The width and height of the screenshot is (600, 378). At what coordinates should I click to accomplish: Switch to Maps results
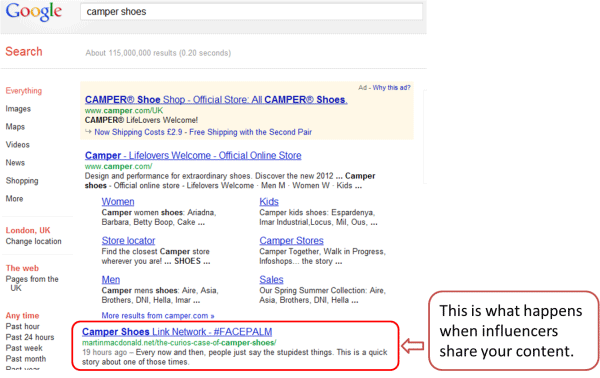(x=15, y=127)
